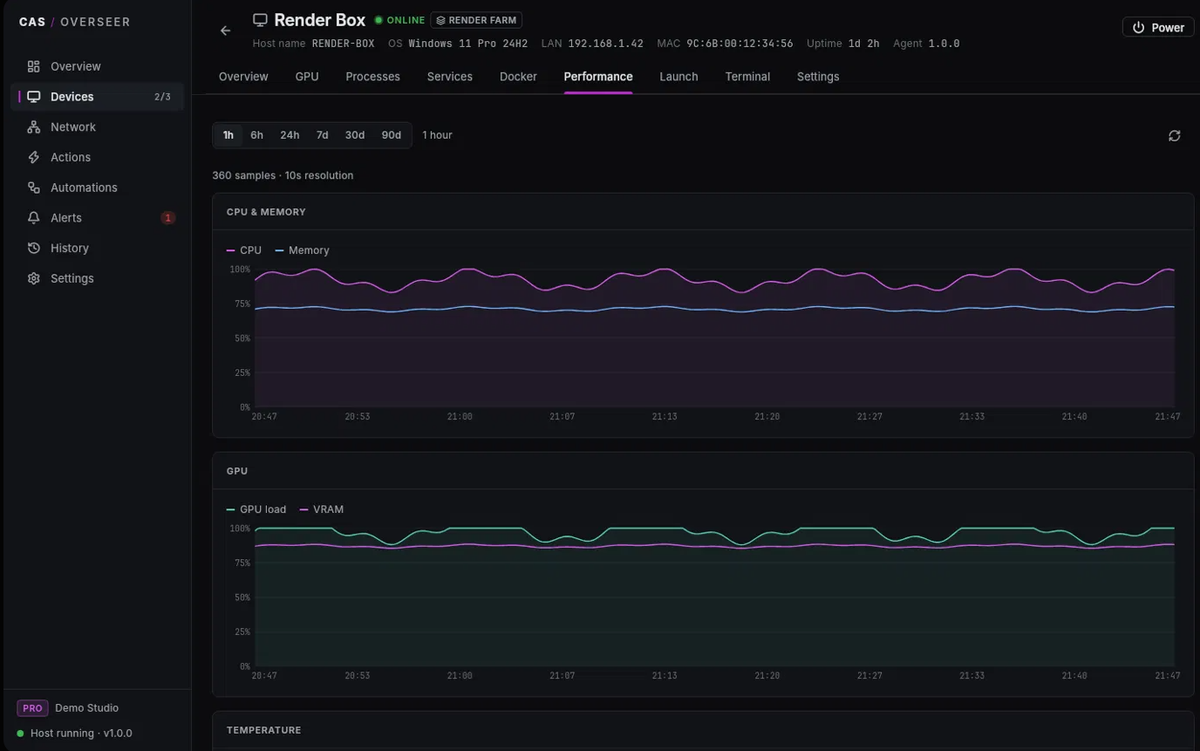This screenshot has height=751, width=1200.
Task: Click the Alerts bell icon
Action: point(34,218)
